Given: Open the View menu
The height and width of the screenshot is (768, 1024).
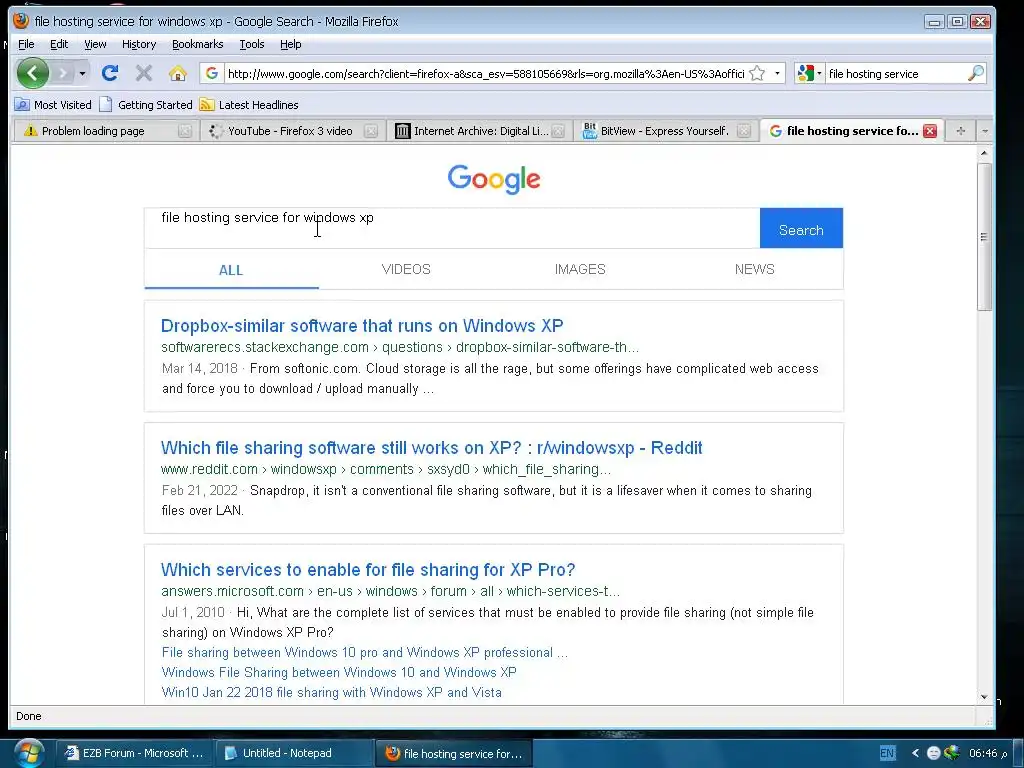Looking at the screenshot, I should tap(95, 44).
